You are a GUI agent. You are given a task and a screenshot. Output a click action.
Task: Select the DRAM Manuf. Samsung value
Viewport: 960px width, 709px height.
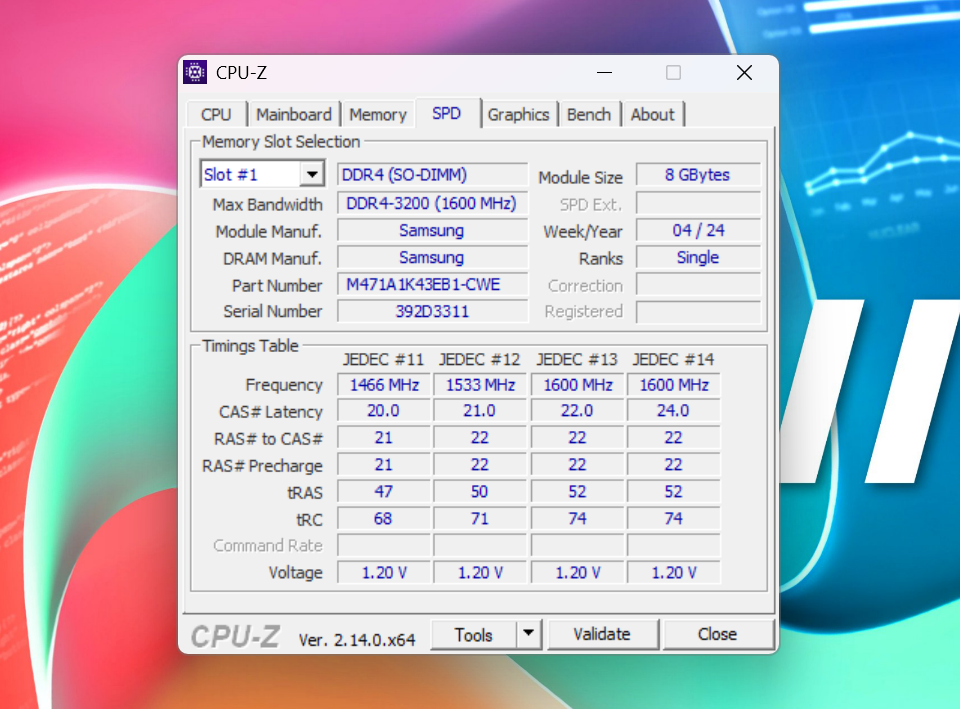(x=432, y=257)
